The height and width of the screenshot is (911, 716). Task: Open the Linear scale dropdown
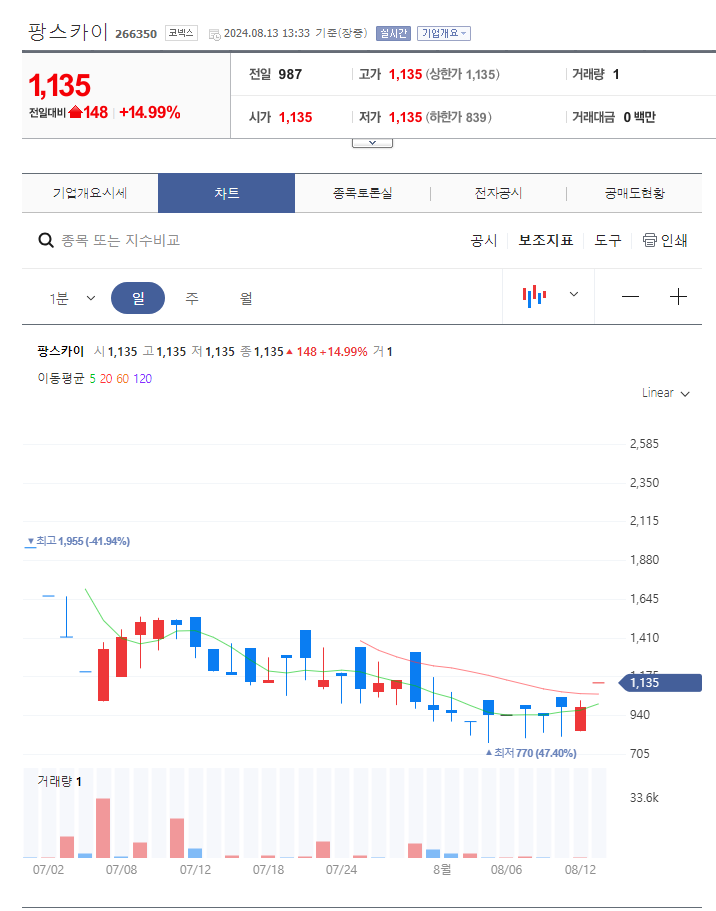tap(663, 393)
